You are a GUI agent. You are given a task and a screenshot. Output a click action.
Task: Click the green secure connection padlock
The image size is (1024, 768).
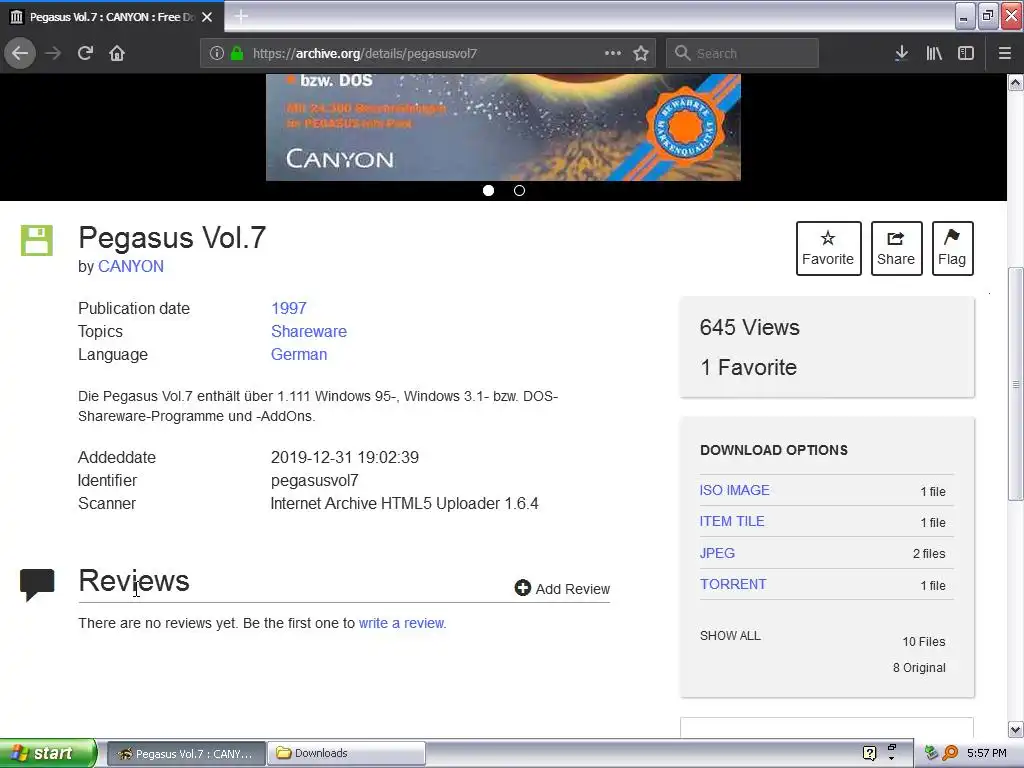[237, 53]
